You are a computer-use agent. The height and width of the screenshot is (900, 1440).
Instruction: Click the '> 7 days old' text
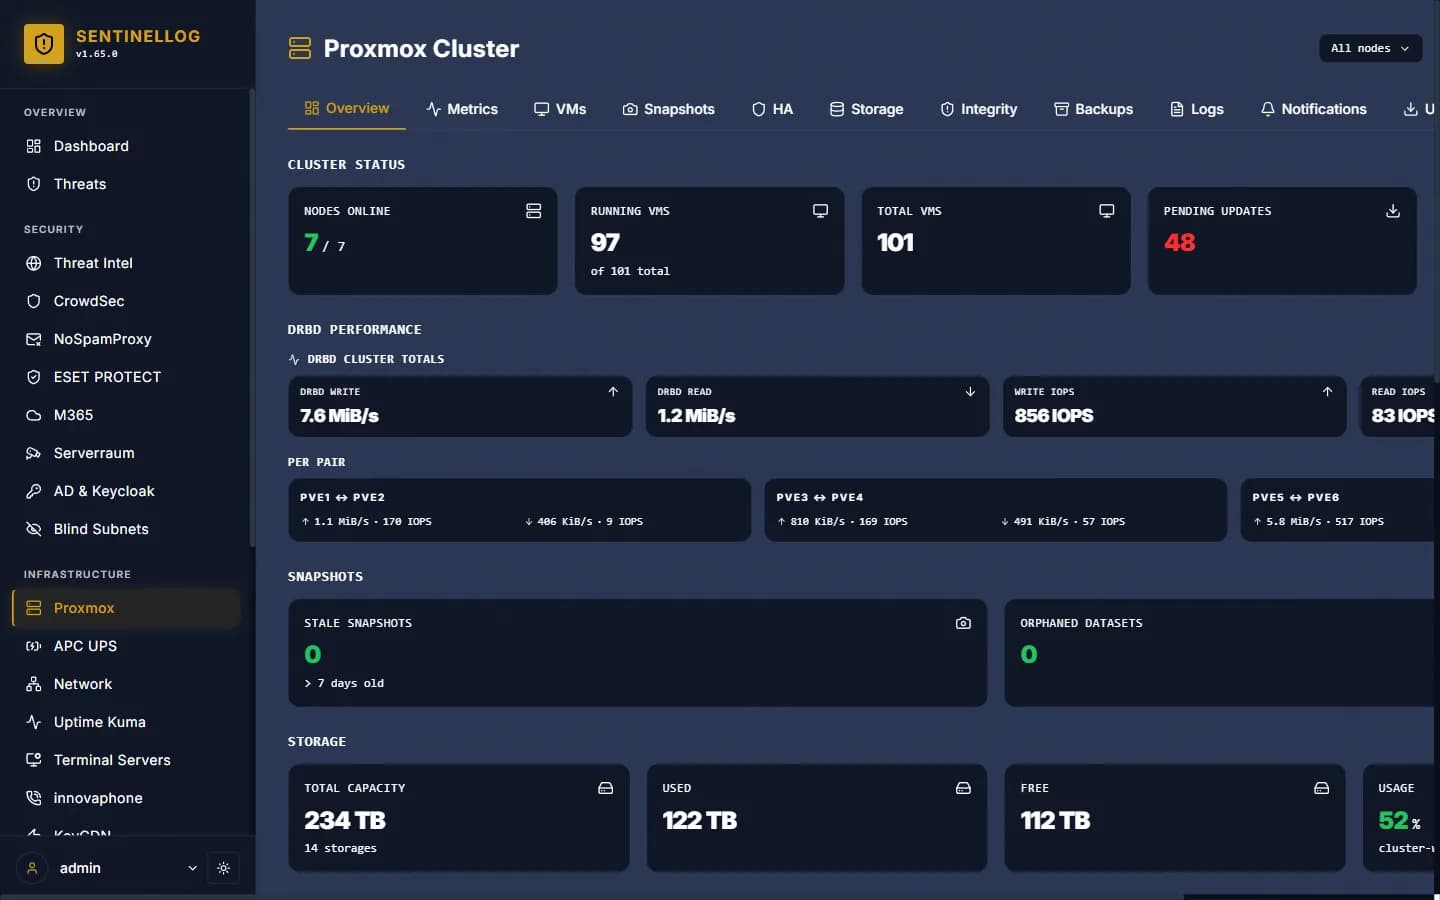(344, 683)
